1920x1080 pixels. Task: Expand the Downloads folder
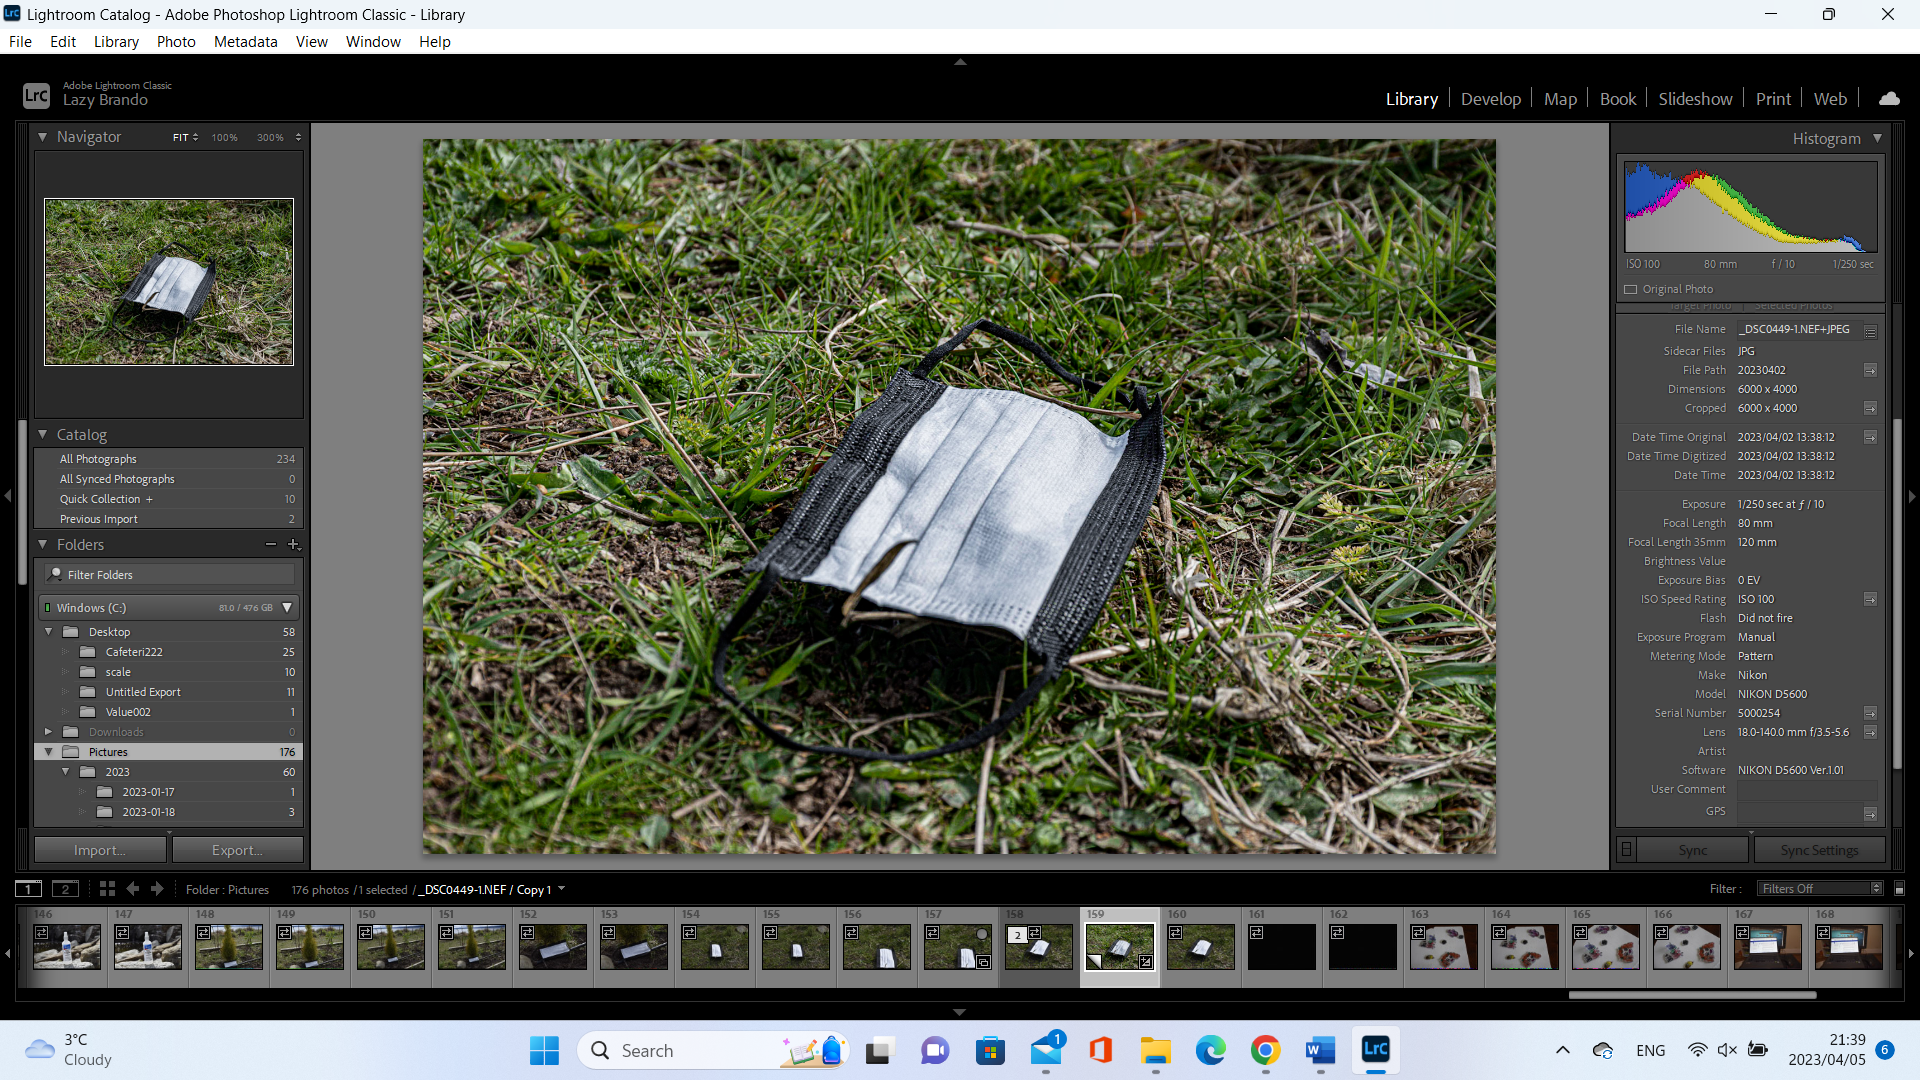[48, 732]
